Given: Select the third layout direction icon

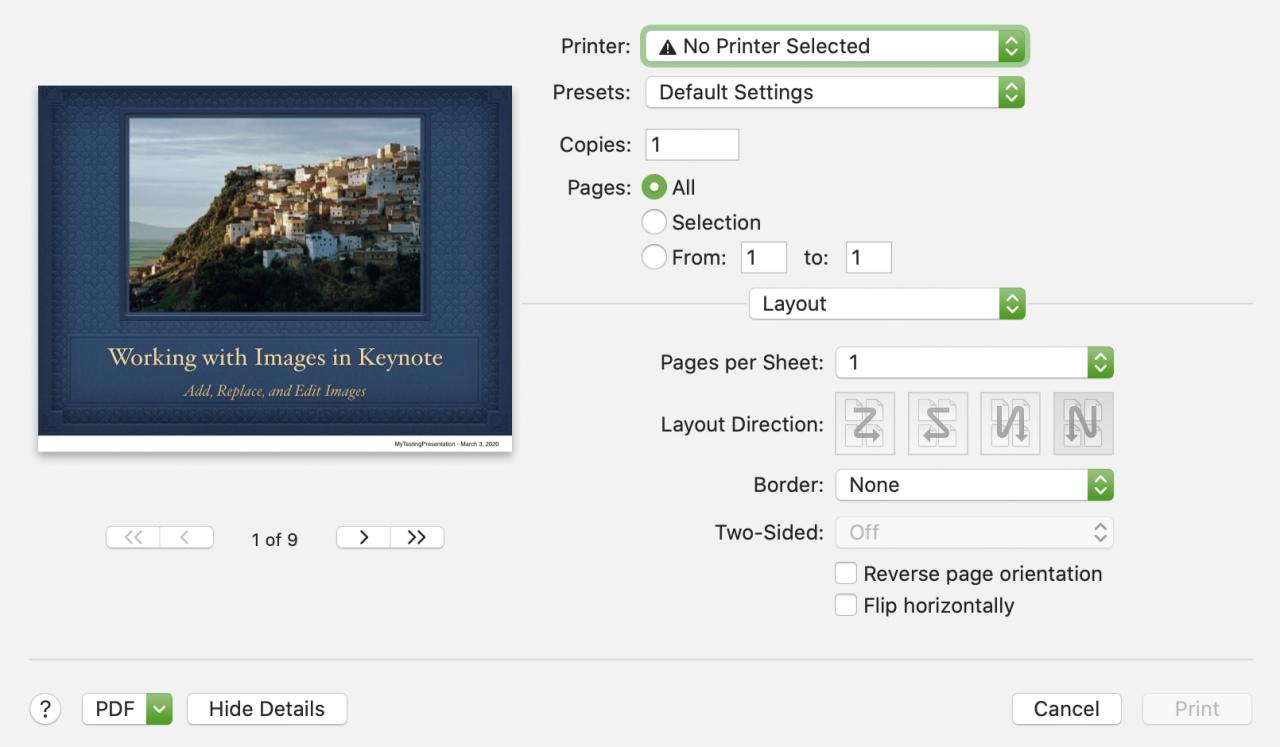Looking at the screenshot, I should tap(1010, 423).
